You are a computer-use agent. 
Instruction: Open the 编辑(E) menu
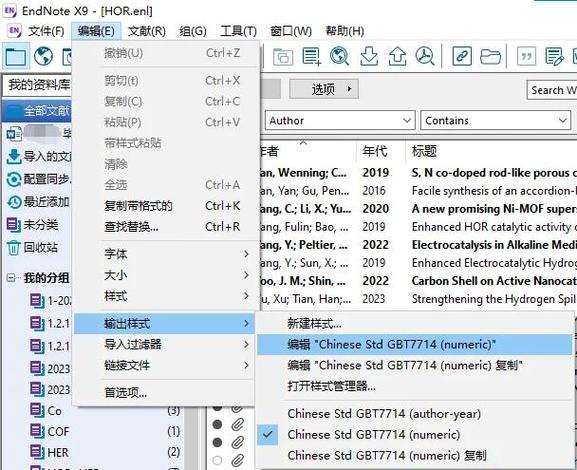click(96, 31)
